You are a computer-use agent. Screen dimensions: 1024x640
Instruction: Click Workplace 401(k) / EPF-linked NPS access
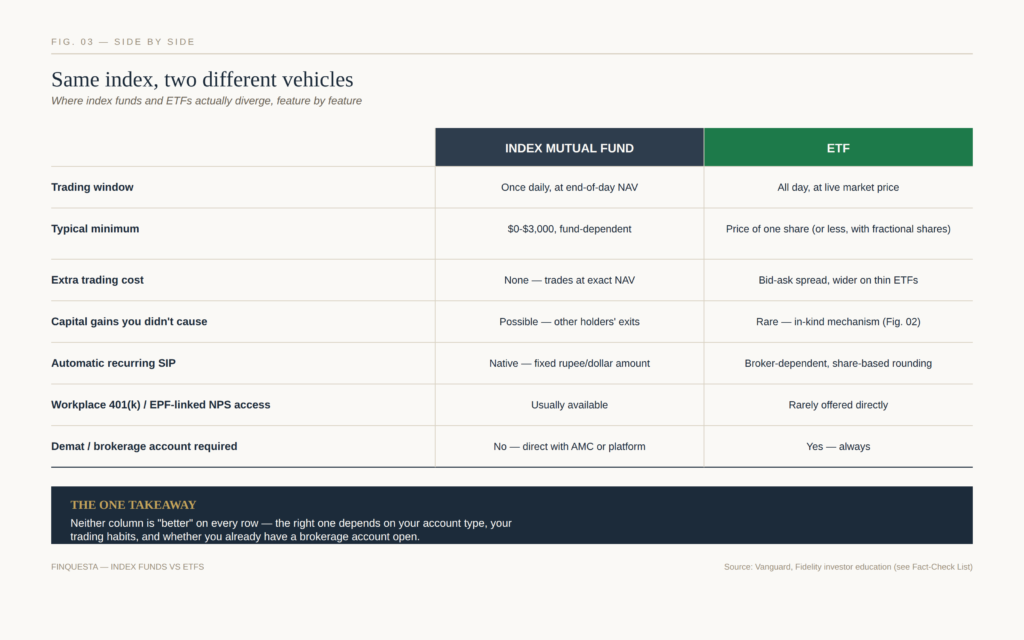point(161,405)
